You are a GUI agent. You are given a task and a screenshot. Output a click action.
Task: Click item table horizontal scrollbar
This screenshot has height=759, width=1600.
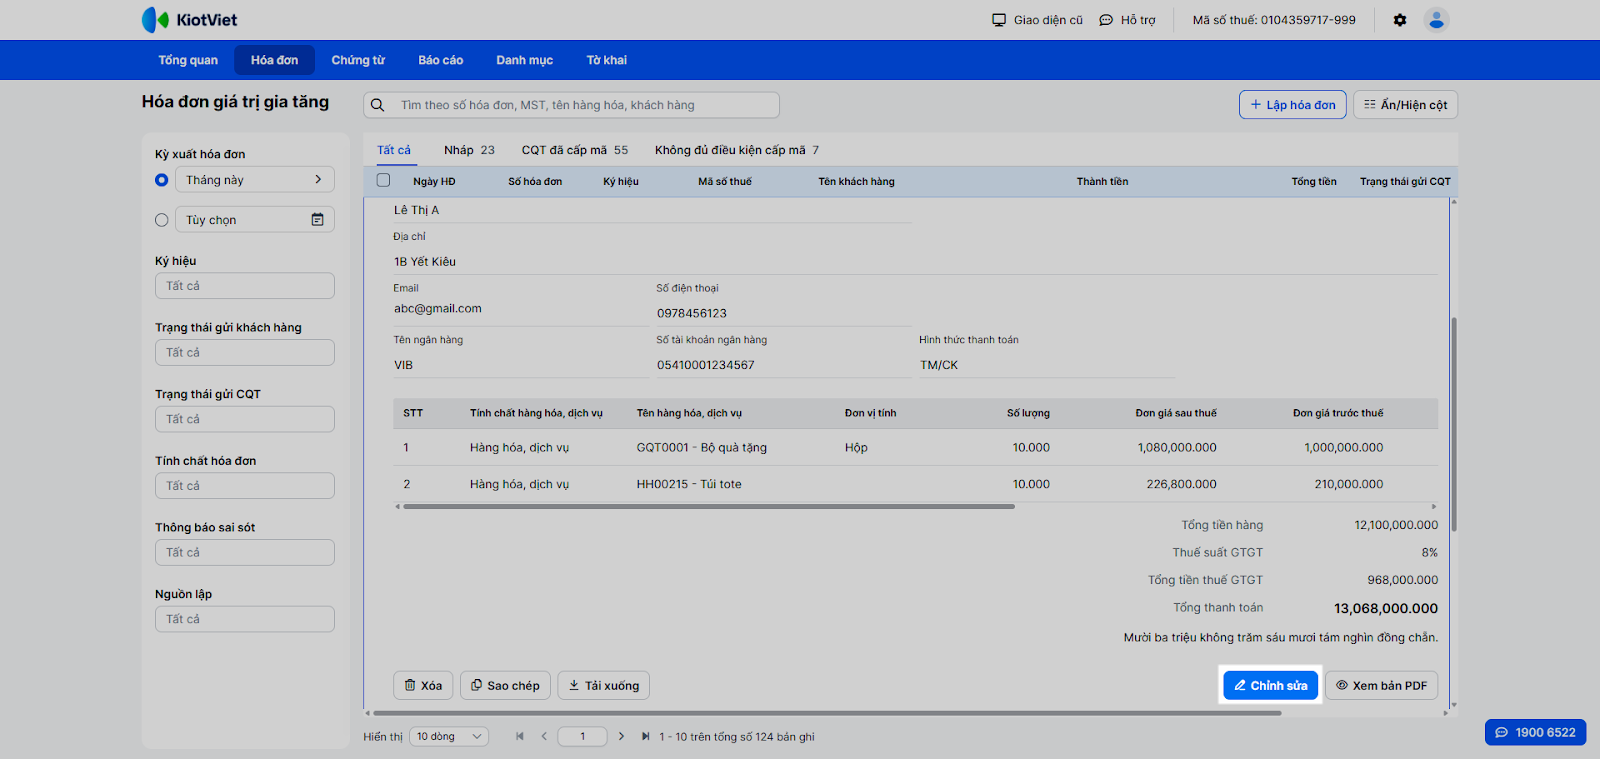[x=709, y=507]
